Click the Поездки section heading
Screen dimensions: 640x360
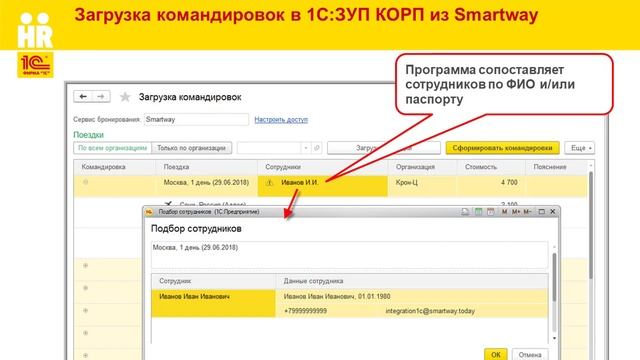pos(89,135)
